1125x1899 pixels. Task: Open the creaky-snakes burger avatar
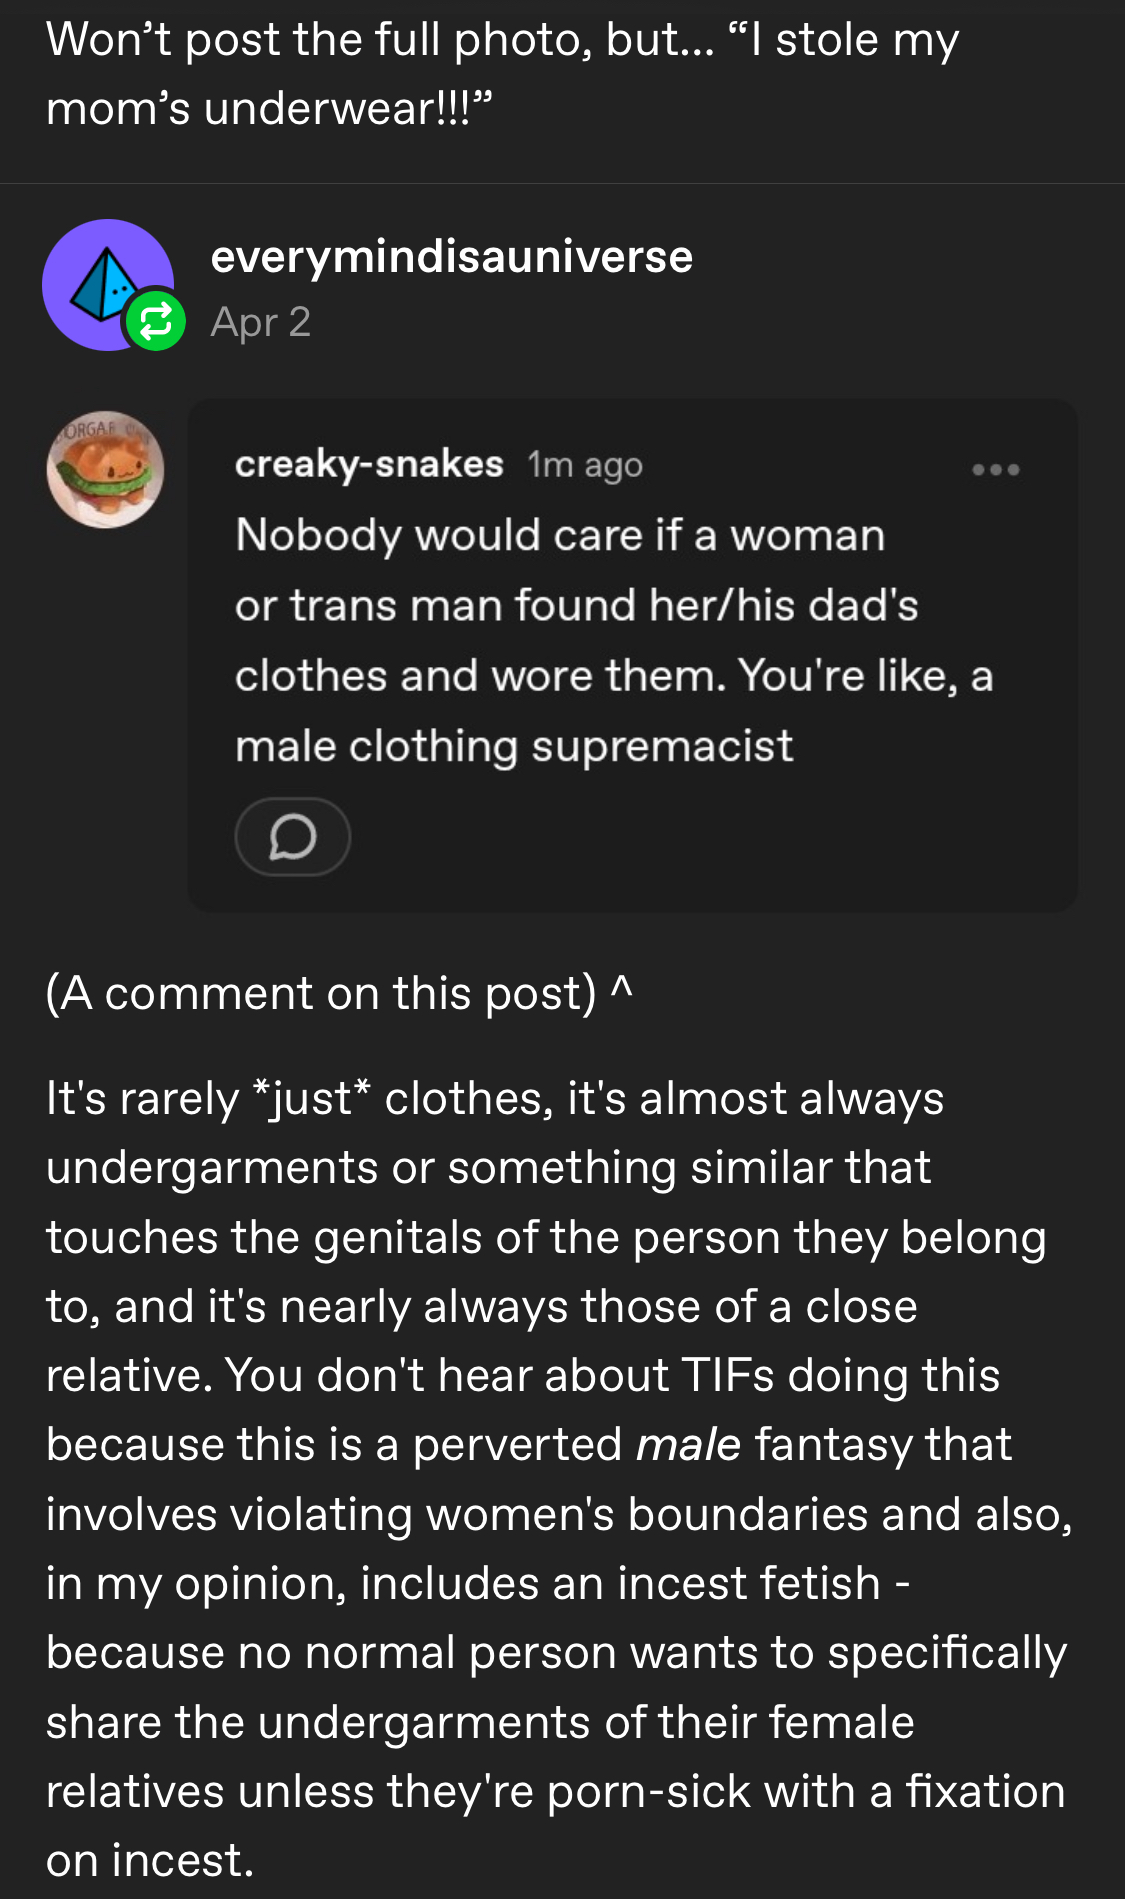[106, 470]
